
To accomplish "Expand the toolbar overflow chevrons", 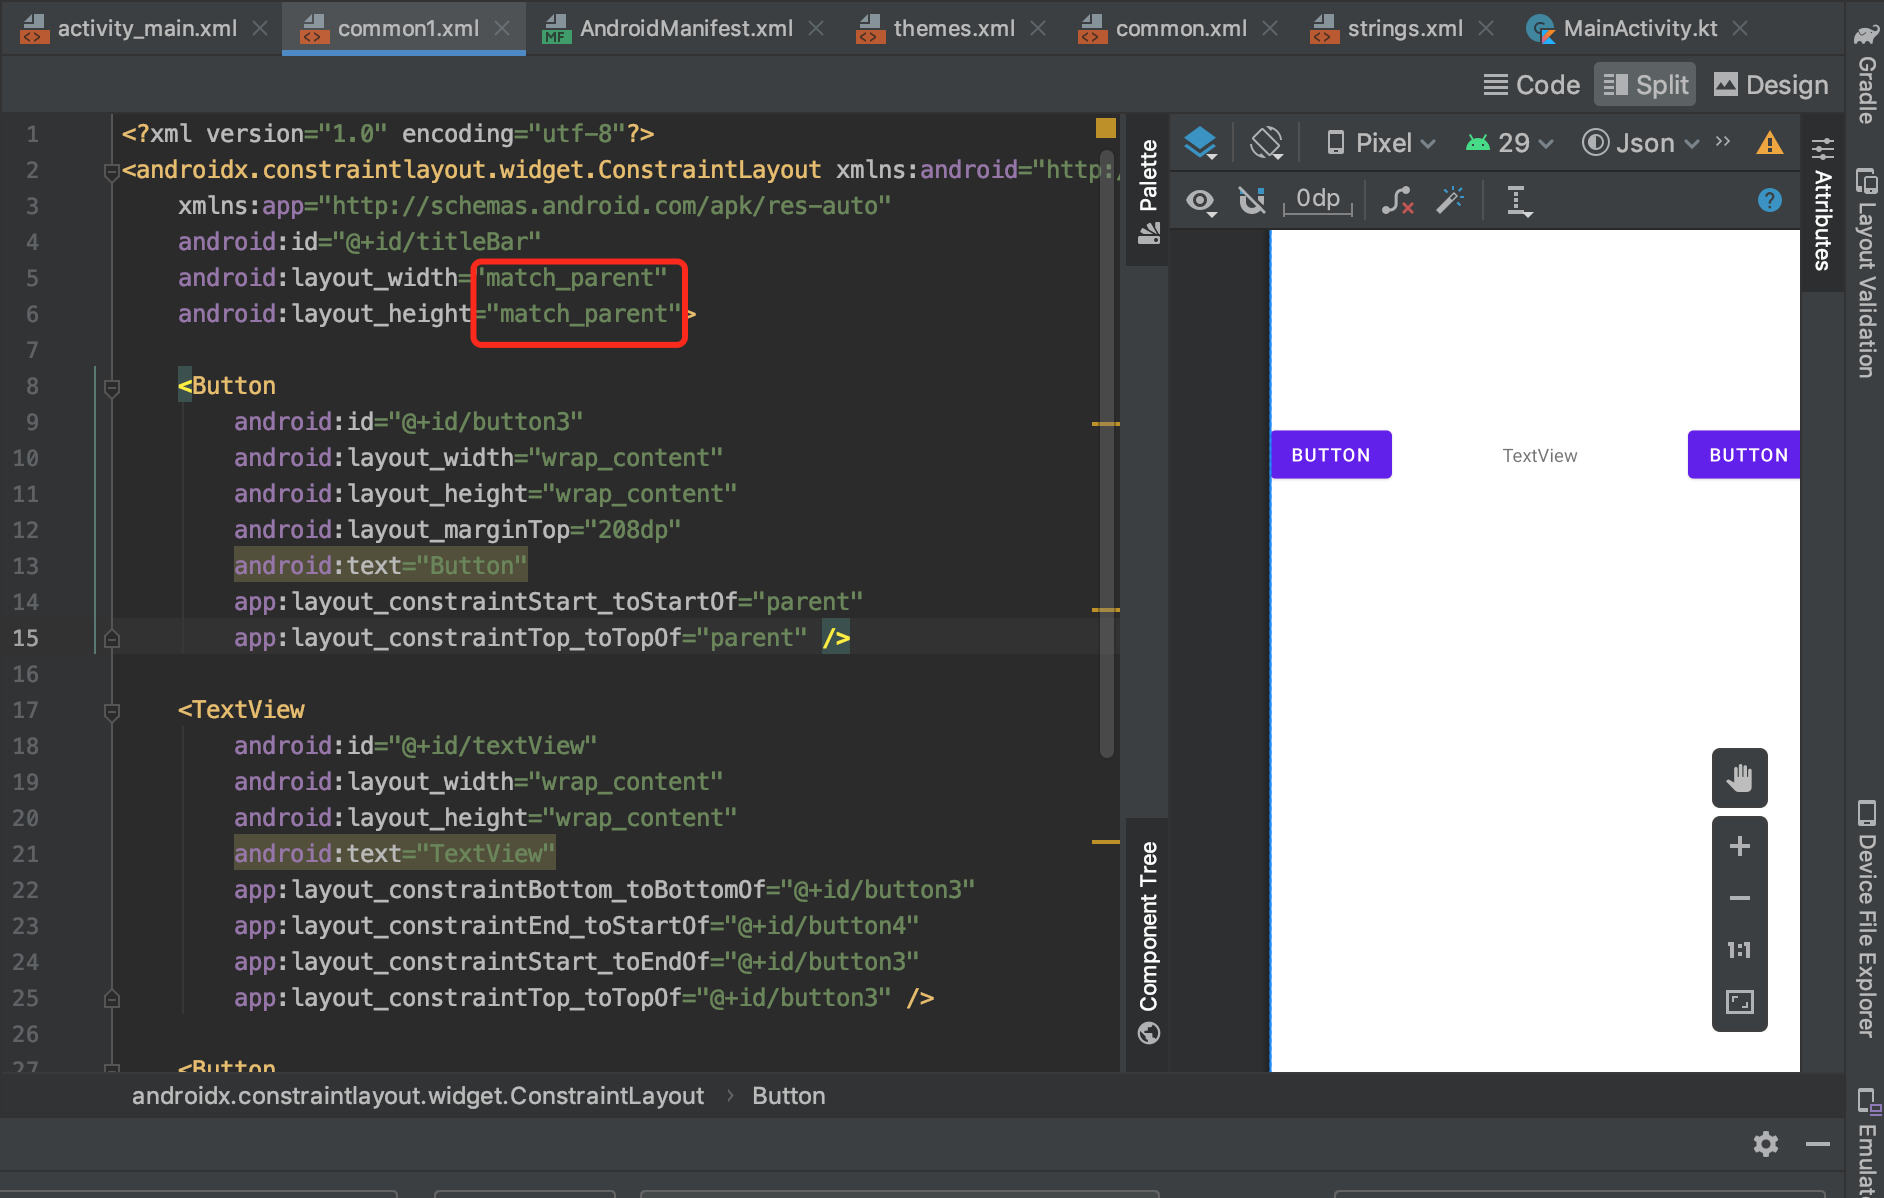I will (x=1722, y=141).
